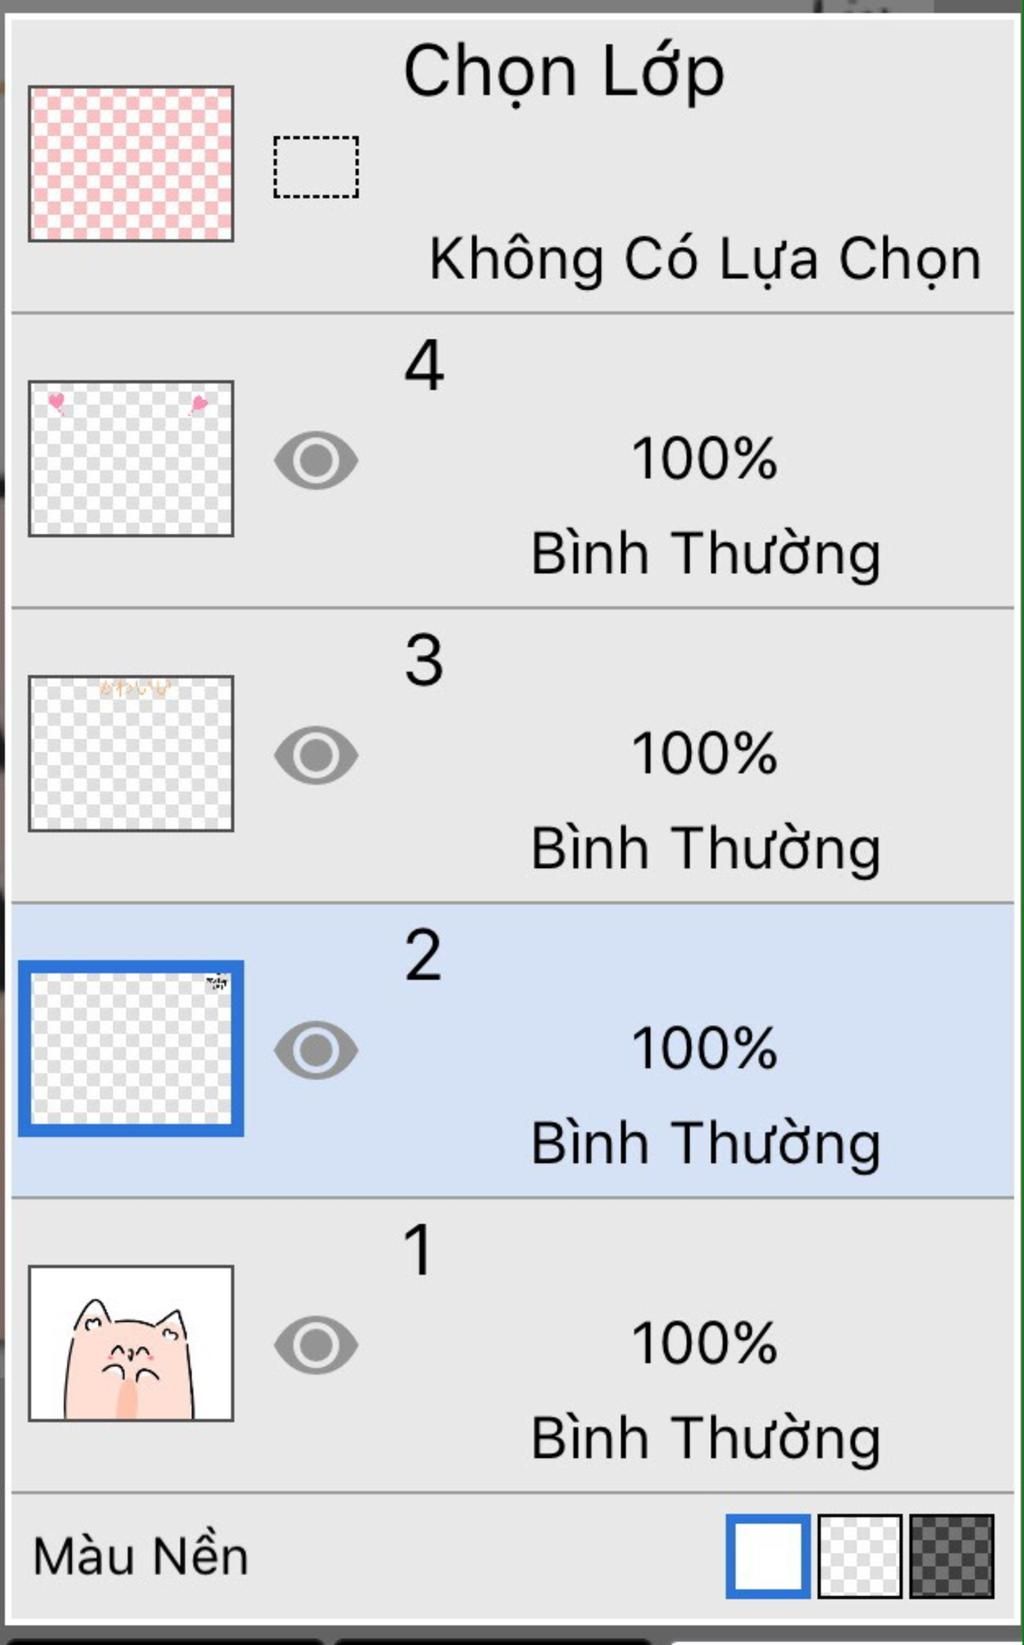Toggle the eye icon on layer 2
Image resolution: width=1024 pixels, height=1645 pixels.
(316, 1050)
